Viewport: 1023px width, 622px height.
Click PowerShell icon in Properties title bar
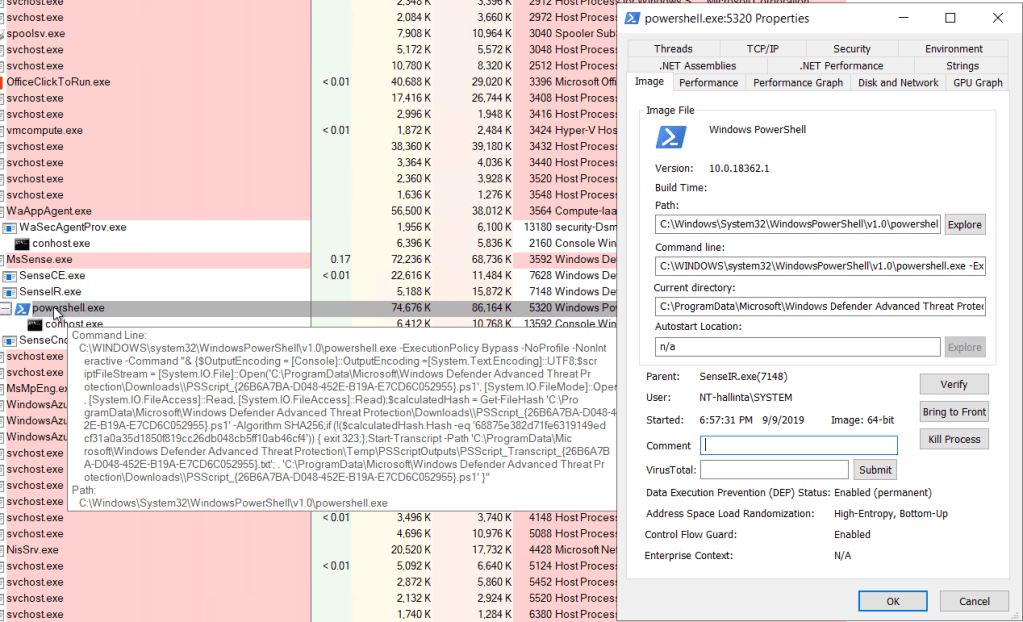pos(632,18)
